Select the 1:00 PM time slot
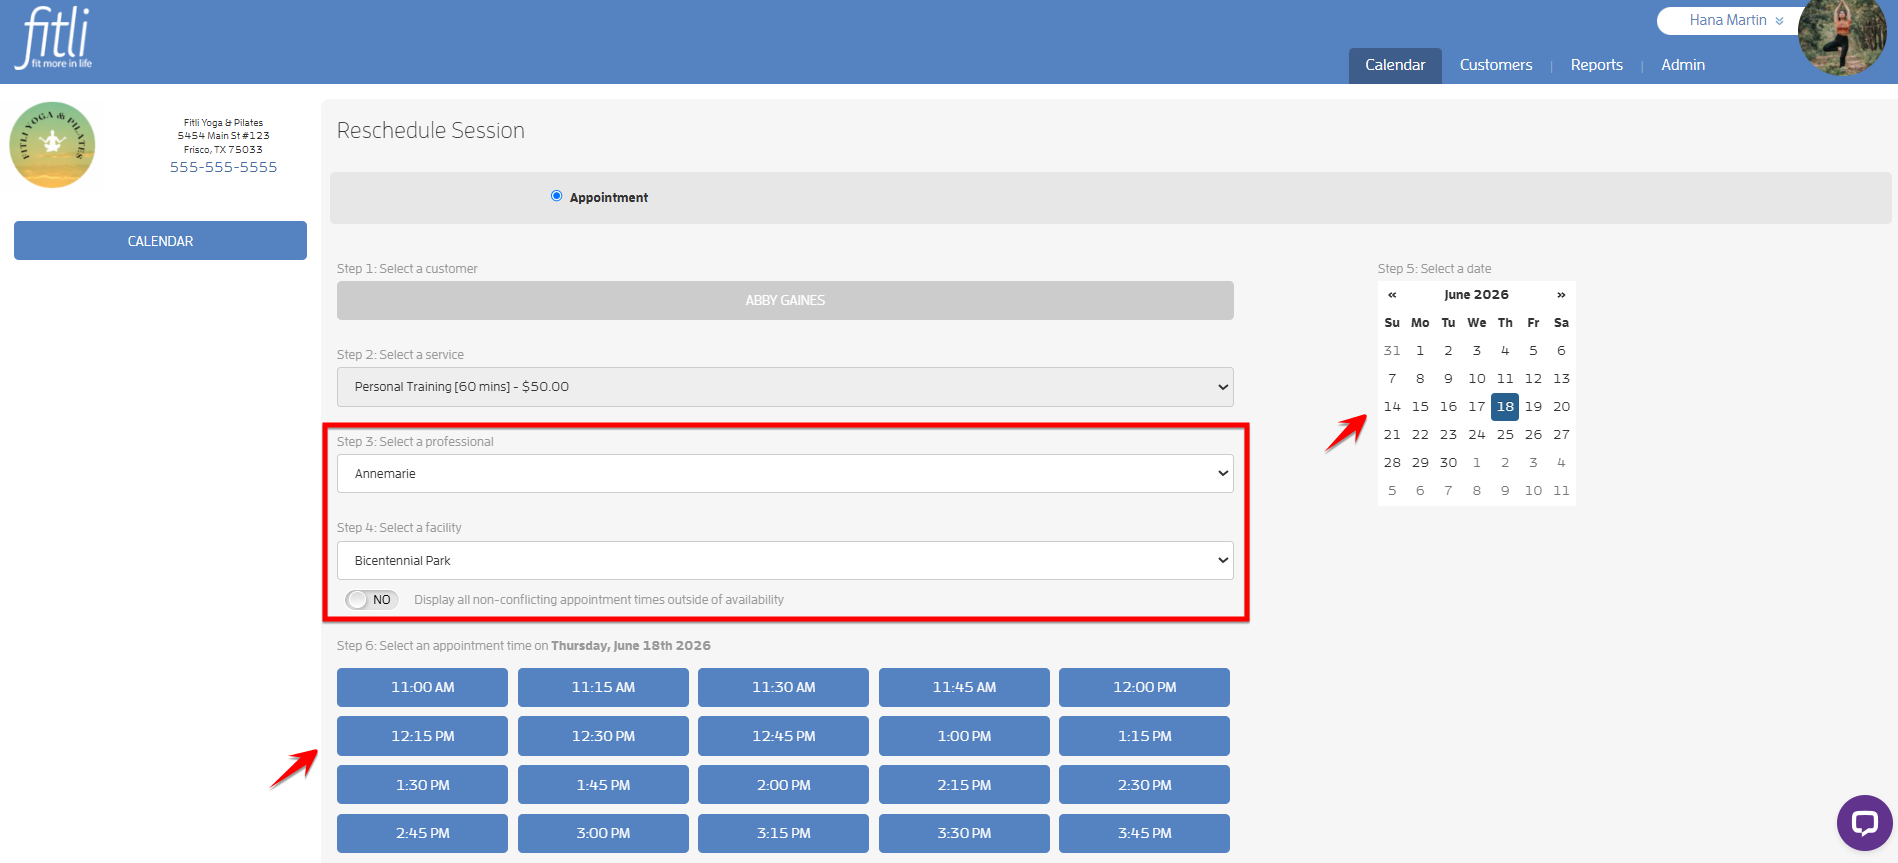Viewport: 1898px width, 863px height. 964,736
